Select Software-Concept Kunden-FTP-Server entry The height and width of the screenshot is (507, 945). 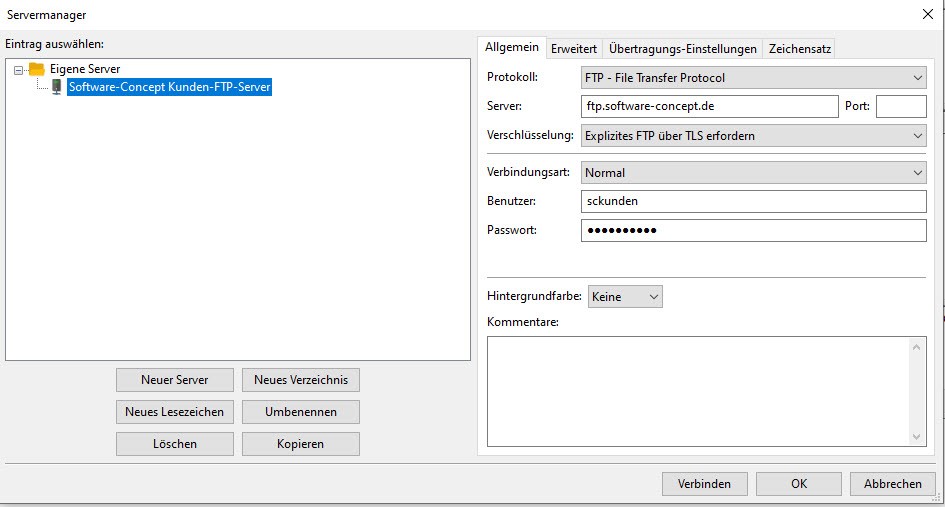click(x=169, y=87)
